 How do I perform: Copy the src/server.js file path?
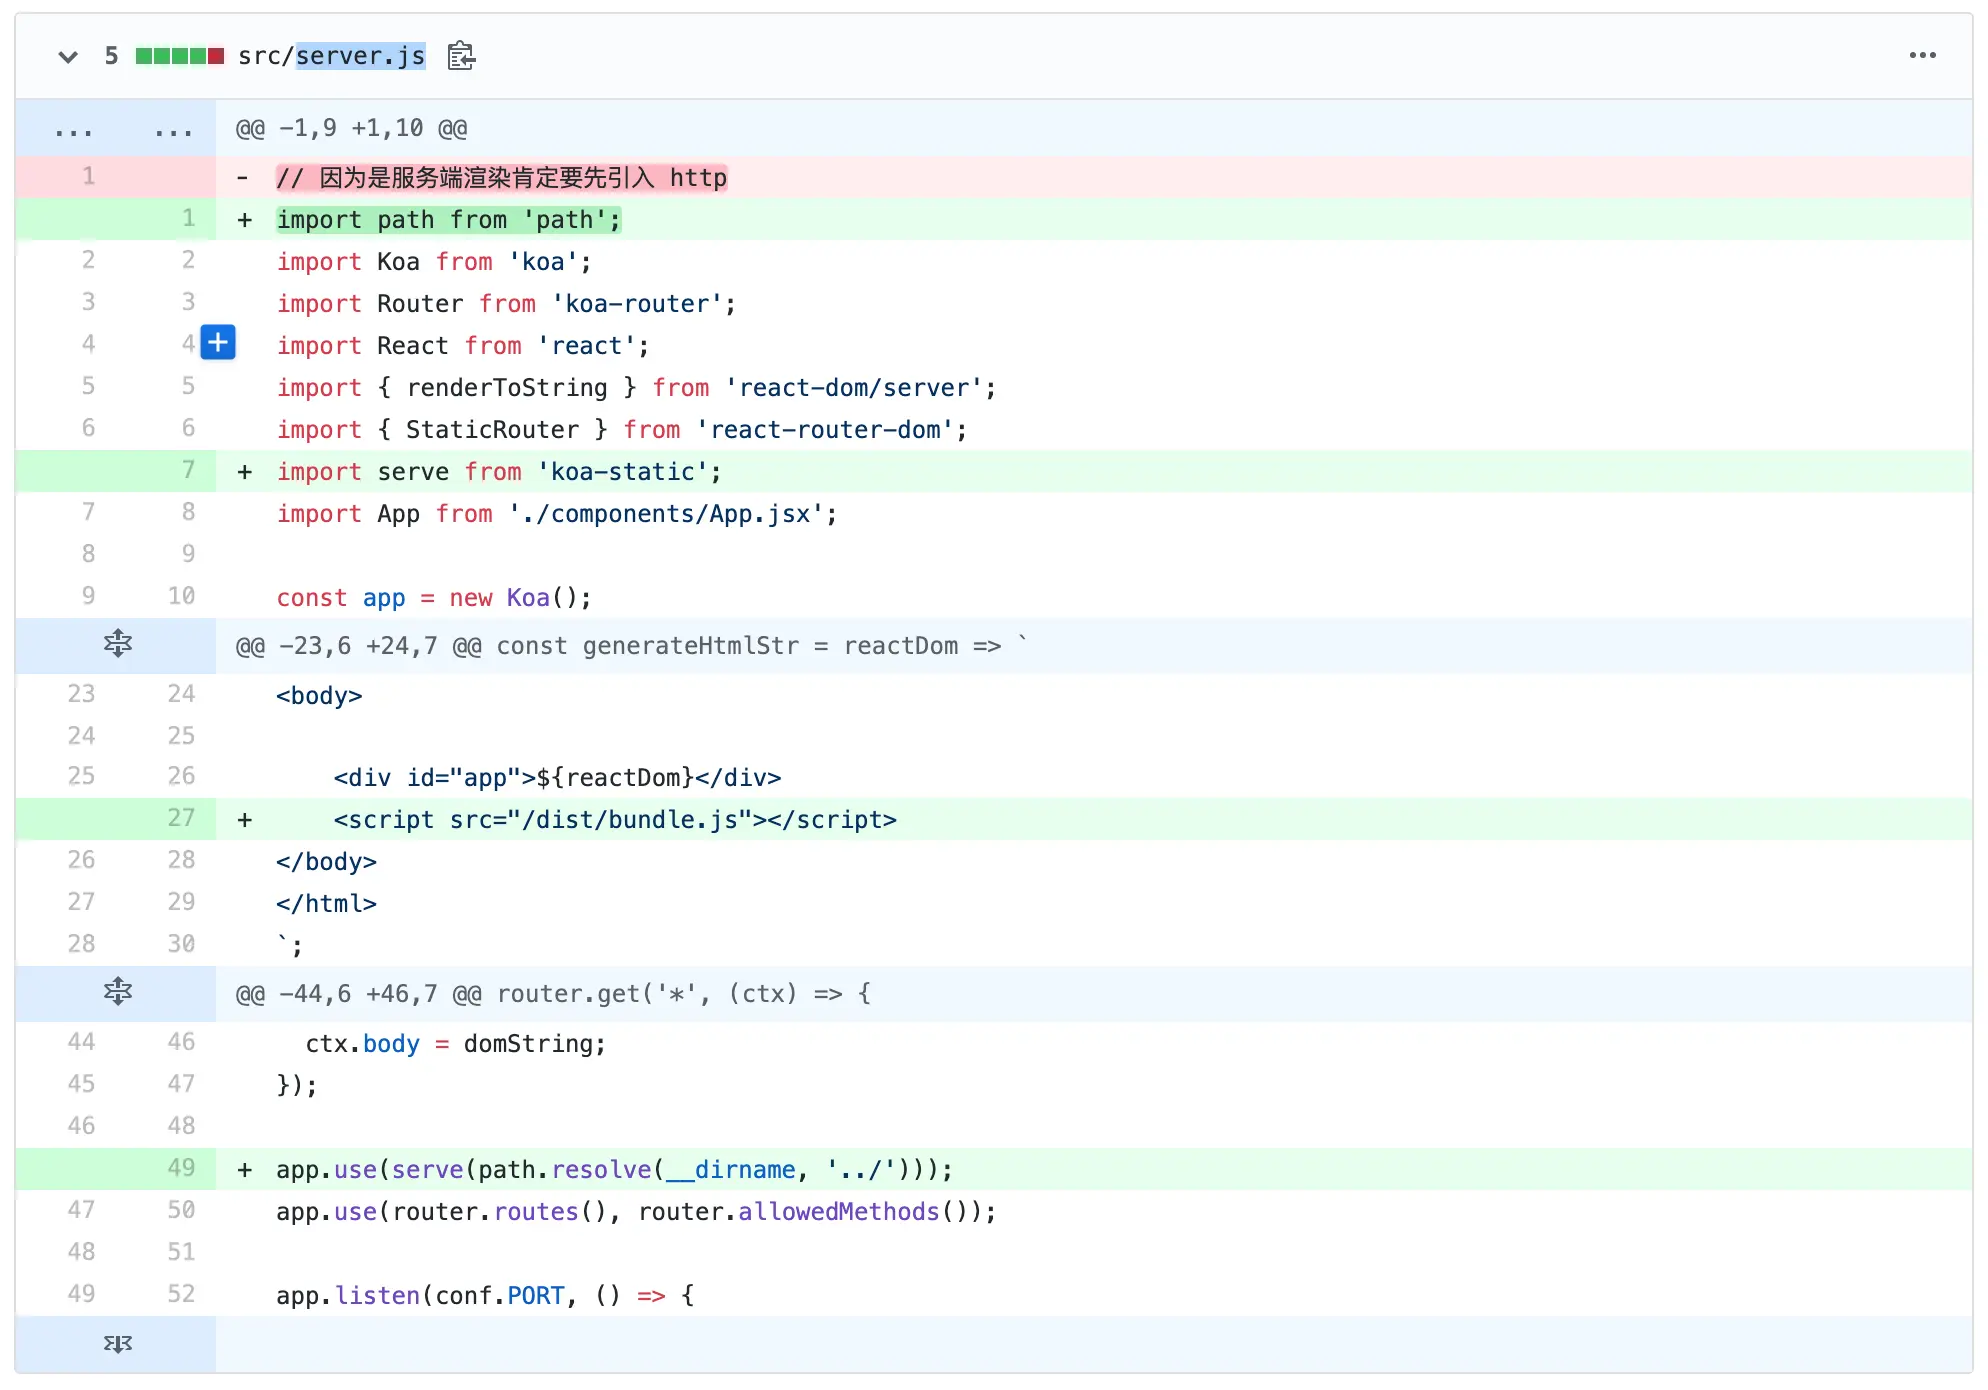[x=461, y=56]
